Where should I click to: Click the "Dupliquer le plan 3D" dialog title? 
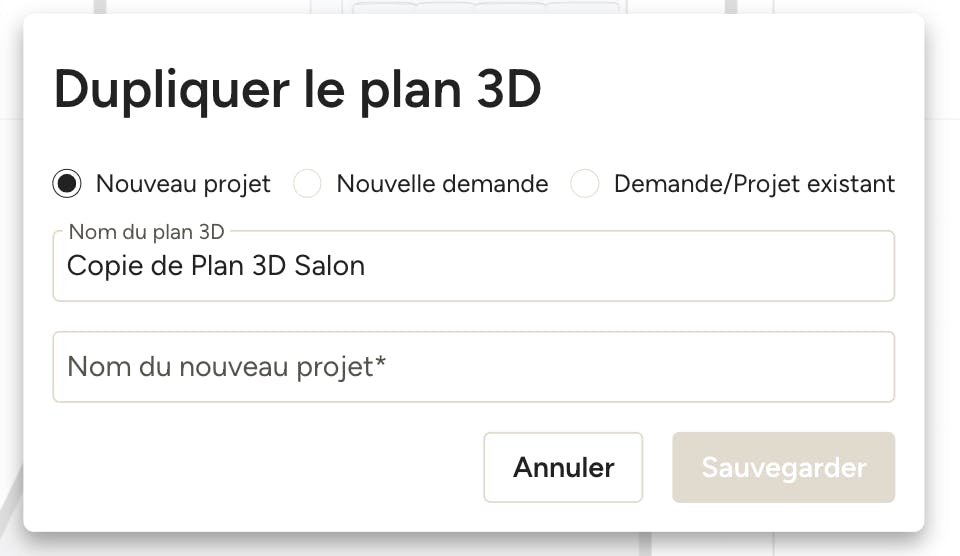click(x=298, y=90)
